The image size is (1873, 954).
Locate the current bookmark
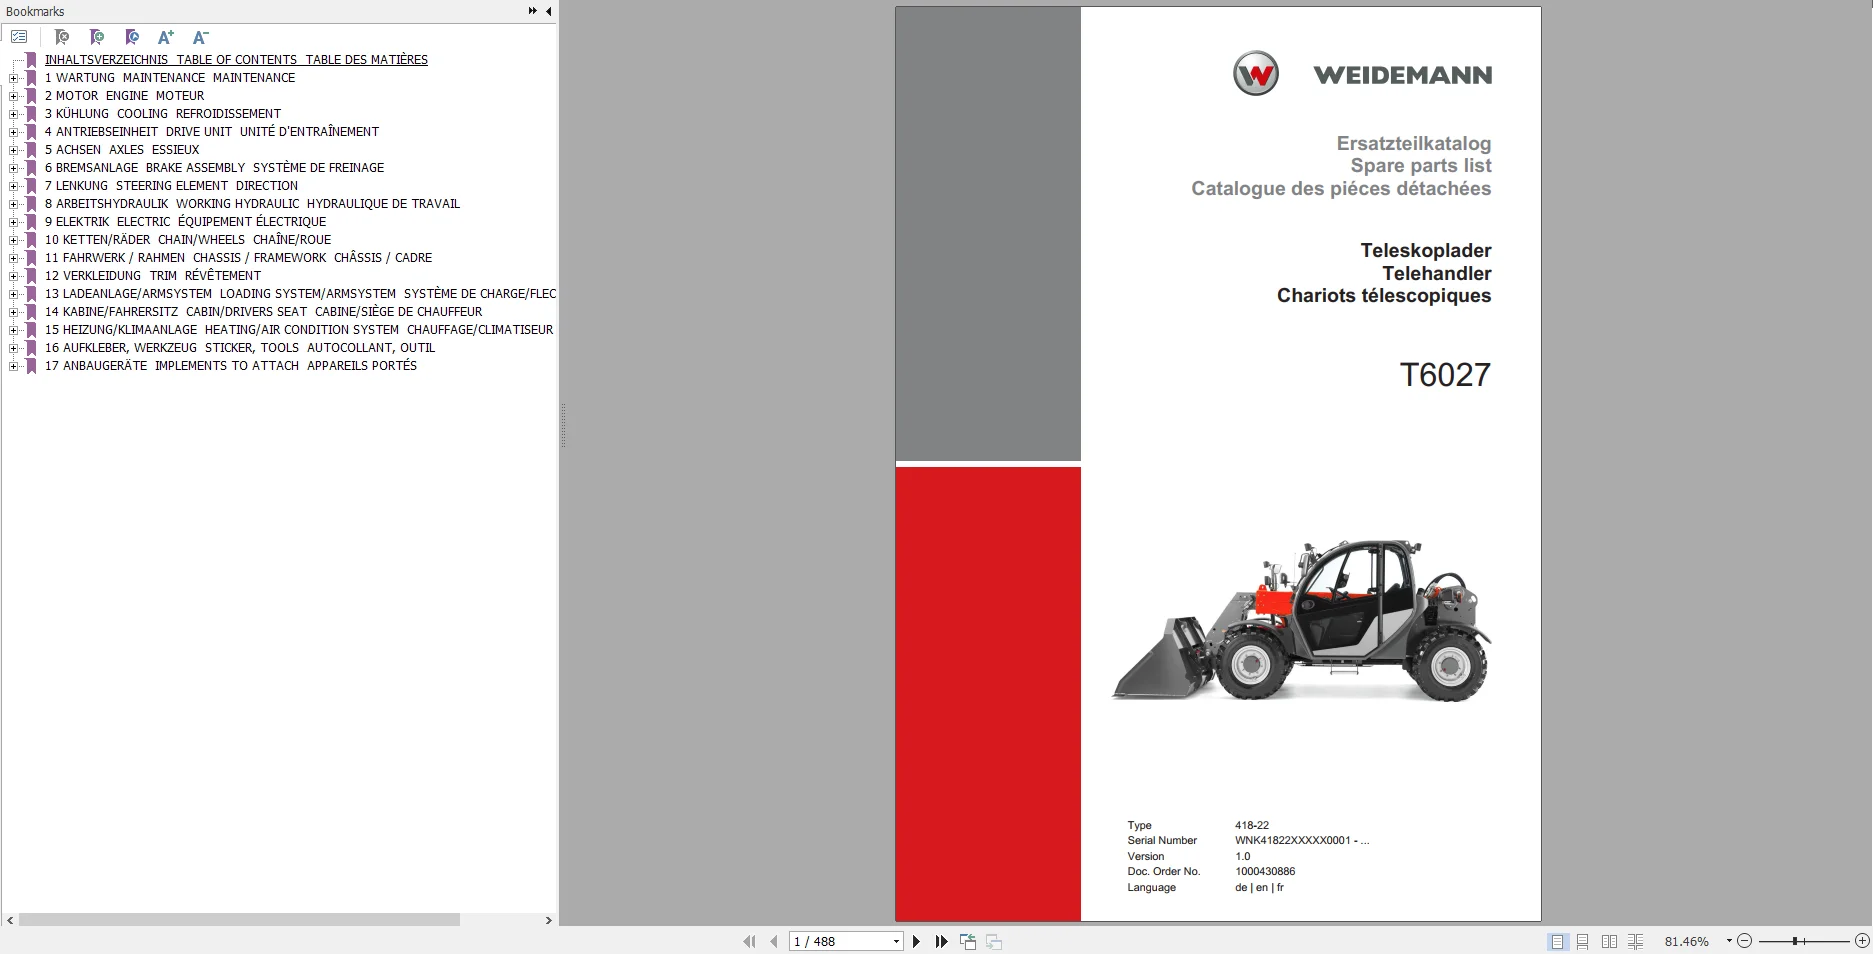click(131, 37)
